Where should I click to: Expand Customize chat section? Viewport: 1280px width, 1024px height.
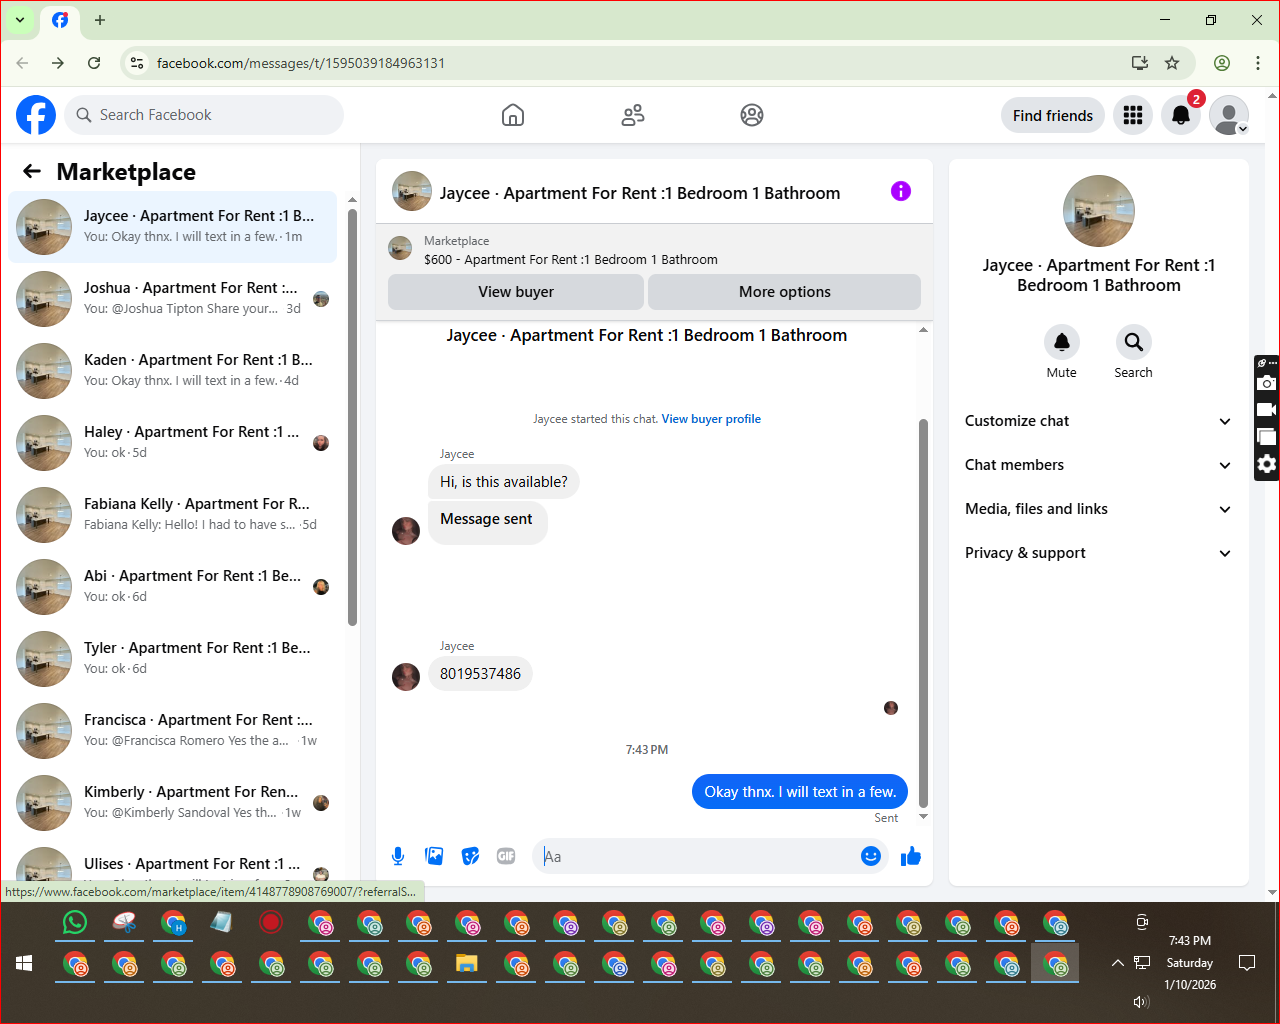(x=1099, y=421)
